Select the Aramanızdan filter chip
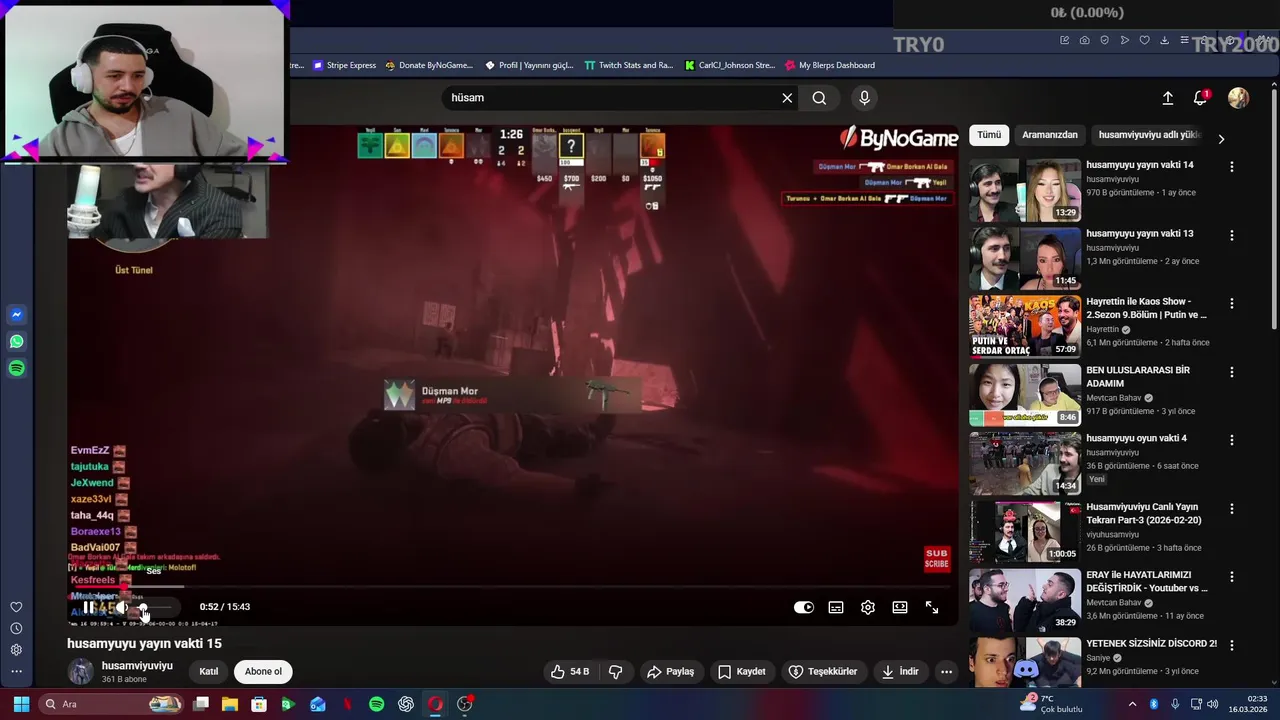This screenshot has height=720, width=1280. pyautogui.click(x=1050, y=135)
